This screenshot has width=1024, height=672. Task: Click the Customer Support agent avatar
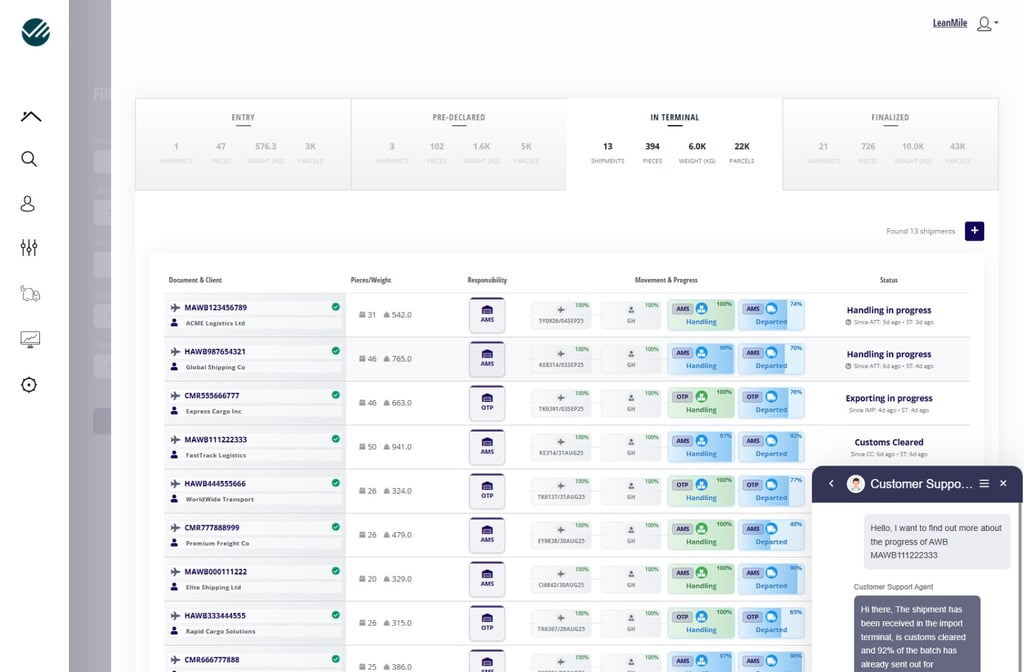pyautogui.click(x=856, y=484)
